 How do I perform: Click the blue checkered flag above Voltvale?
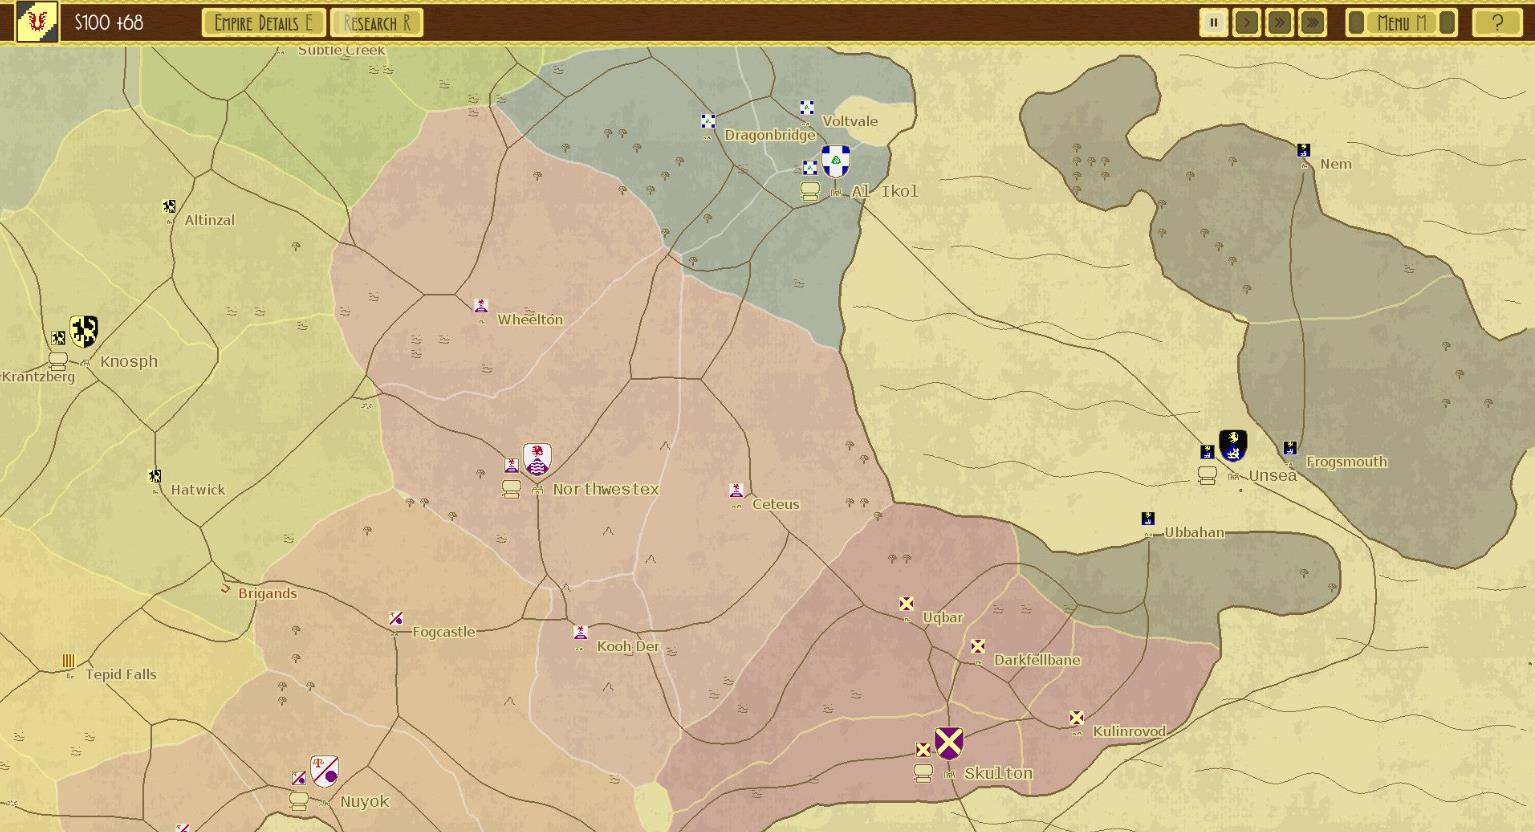point(807,108)
